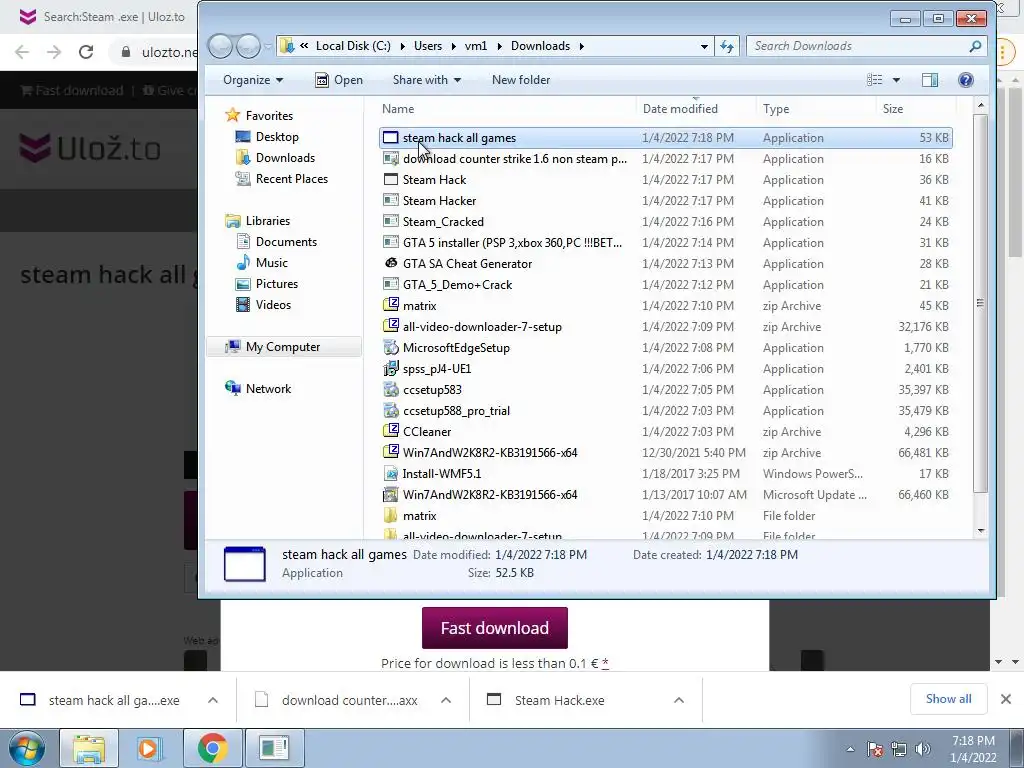Click Local Disk (C:) in the address bar
Image resolution: width=1024 pixels, height=768 pixels.
pyautogui.click(x=353, y=46)
